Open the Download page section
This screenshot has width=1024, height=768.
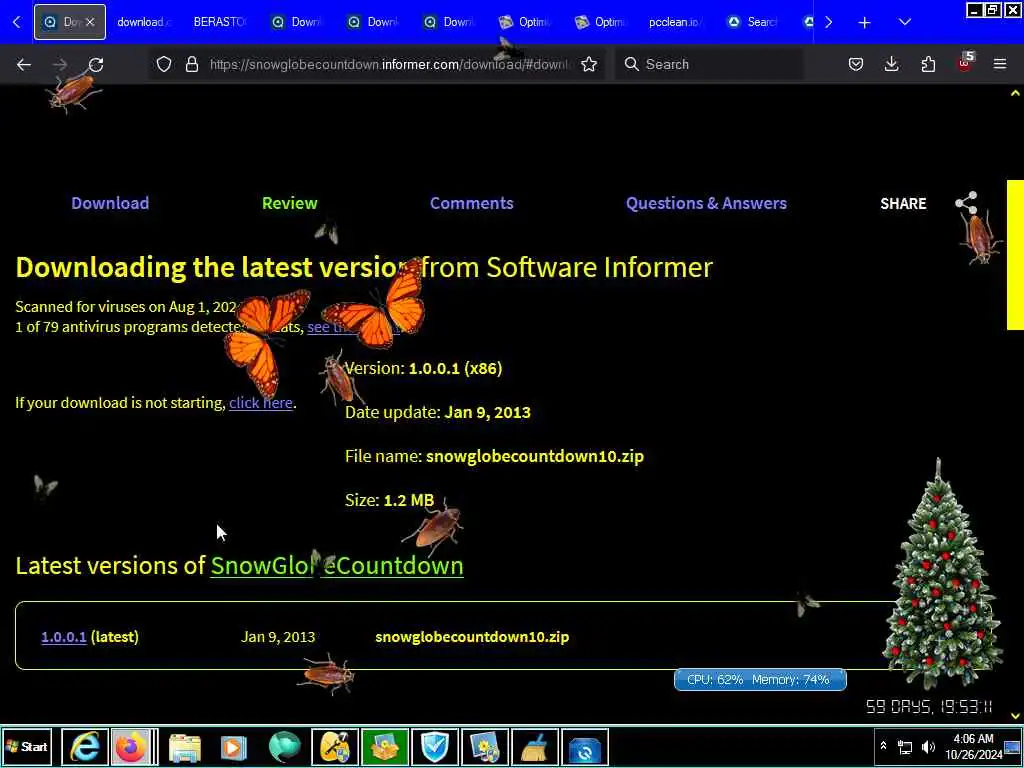pyautogui.click(x=110, y=202)
